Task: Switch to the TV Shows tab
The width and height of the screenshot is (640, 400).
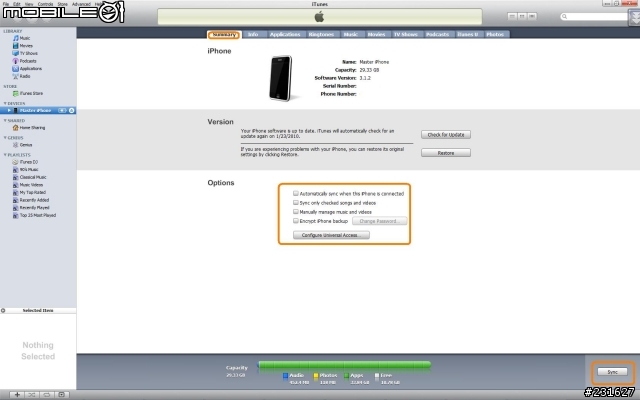Action: click(x=406, y=35)
